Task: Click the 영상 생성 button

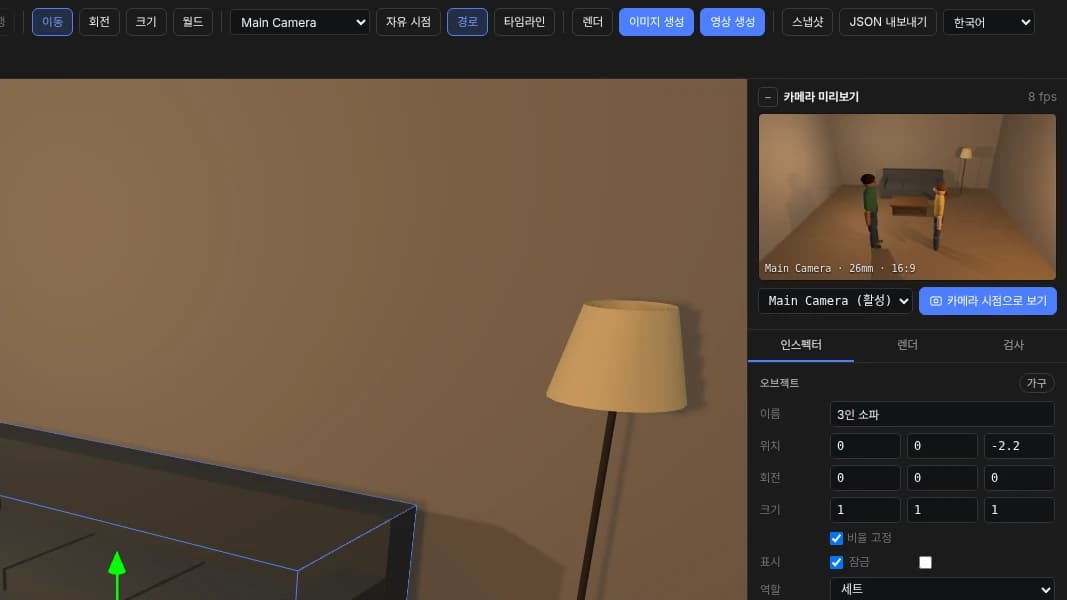Action: [732, 22]
